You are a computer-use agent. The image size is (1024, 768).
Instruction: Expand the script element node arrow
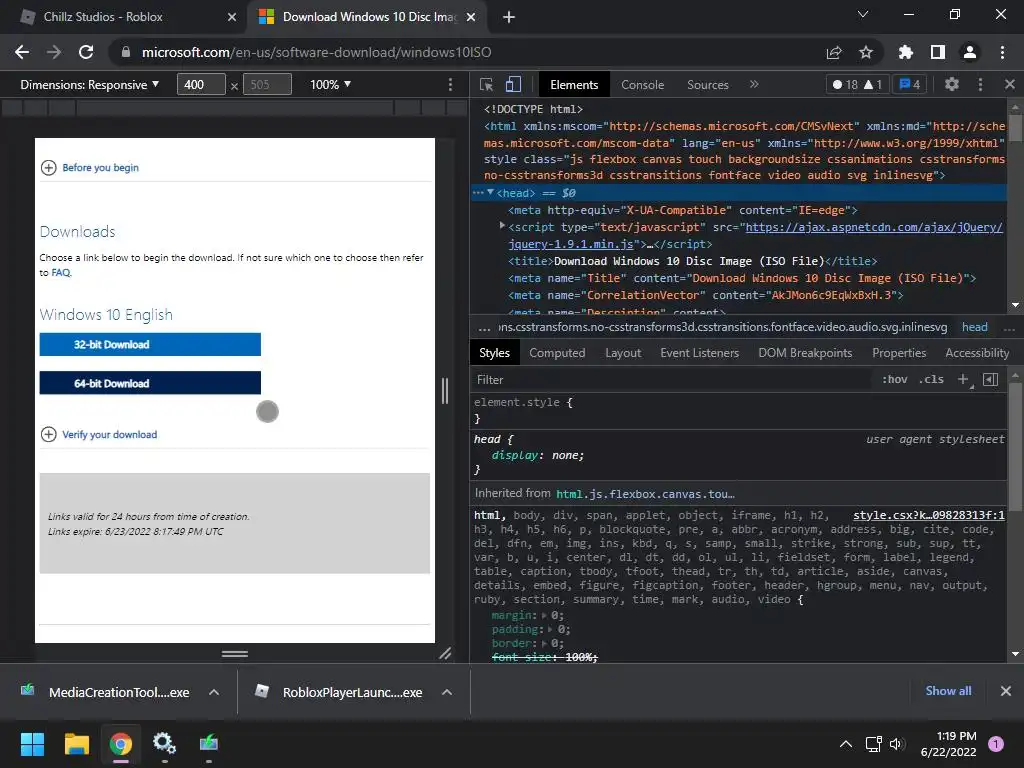(x=502, y=225)
